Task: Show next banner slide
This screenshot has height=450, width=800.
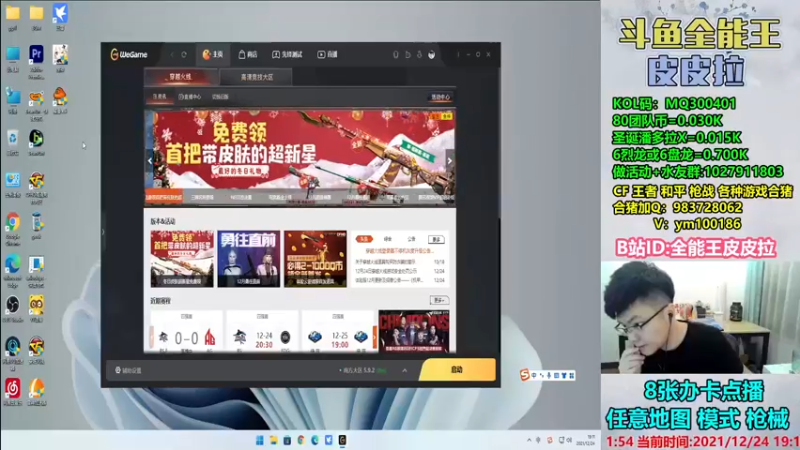Action: 449,161
